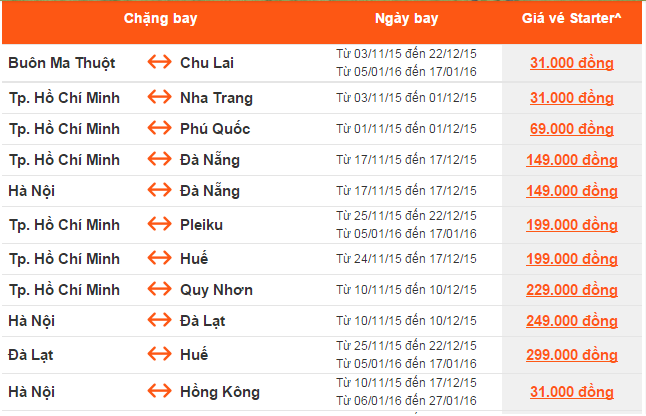The height and width of the screenshot is (416, 646).
Task: Click the Giá vé Starter column header
Action: (571, 19)
